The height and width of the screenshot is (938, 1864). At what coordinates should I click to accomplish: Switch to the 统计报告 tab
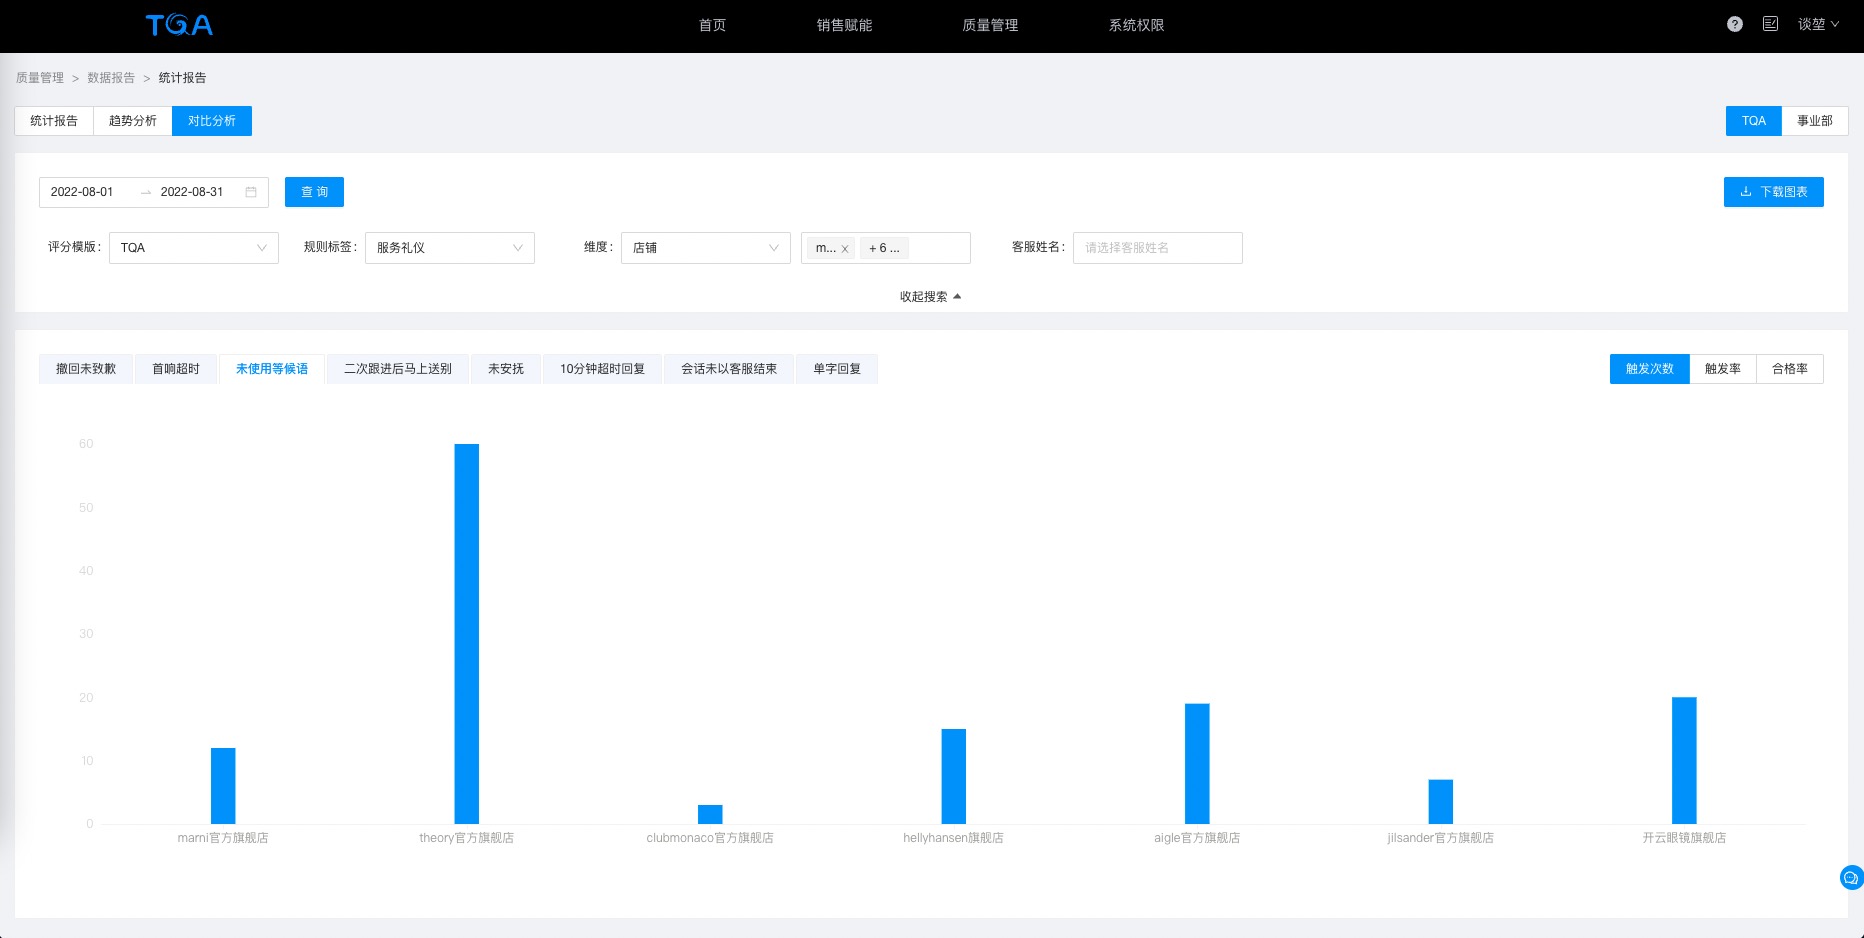click(54, 121)
